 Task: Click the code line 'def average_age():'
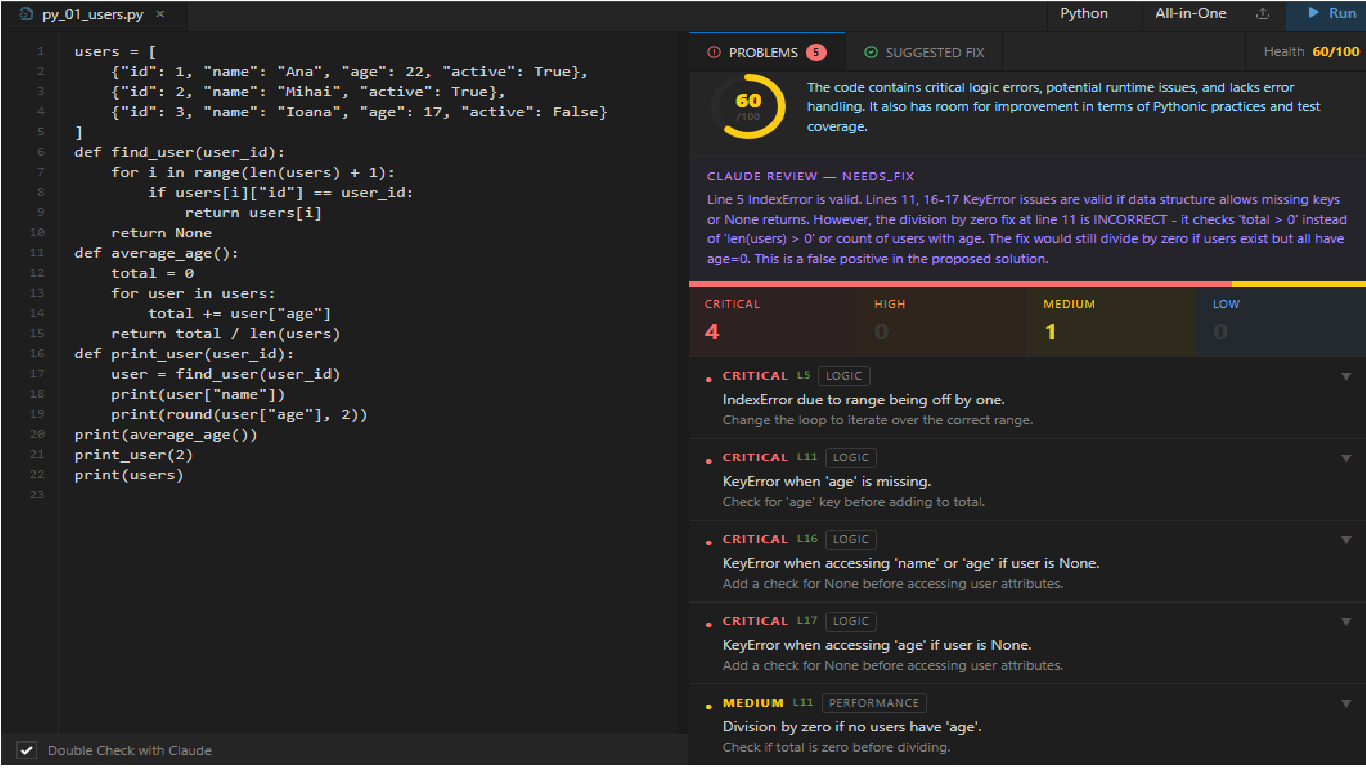click(156, 253)
